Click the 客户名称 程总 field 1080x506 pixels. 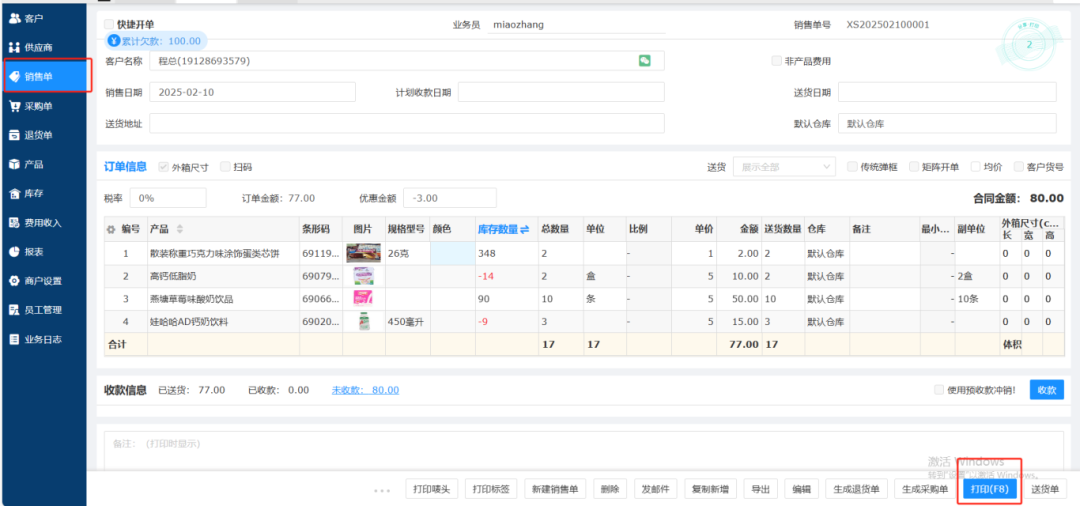(406, 61)
